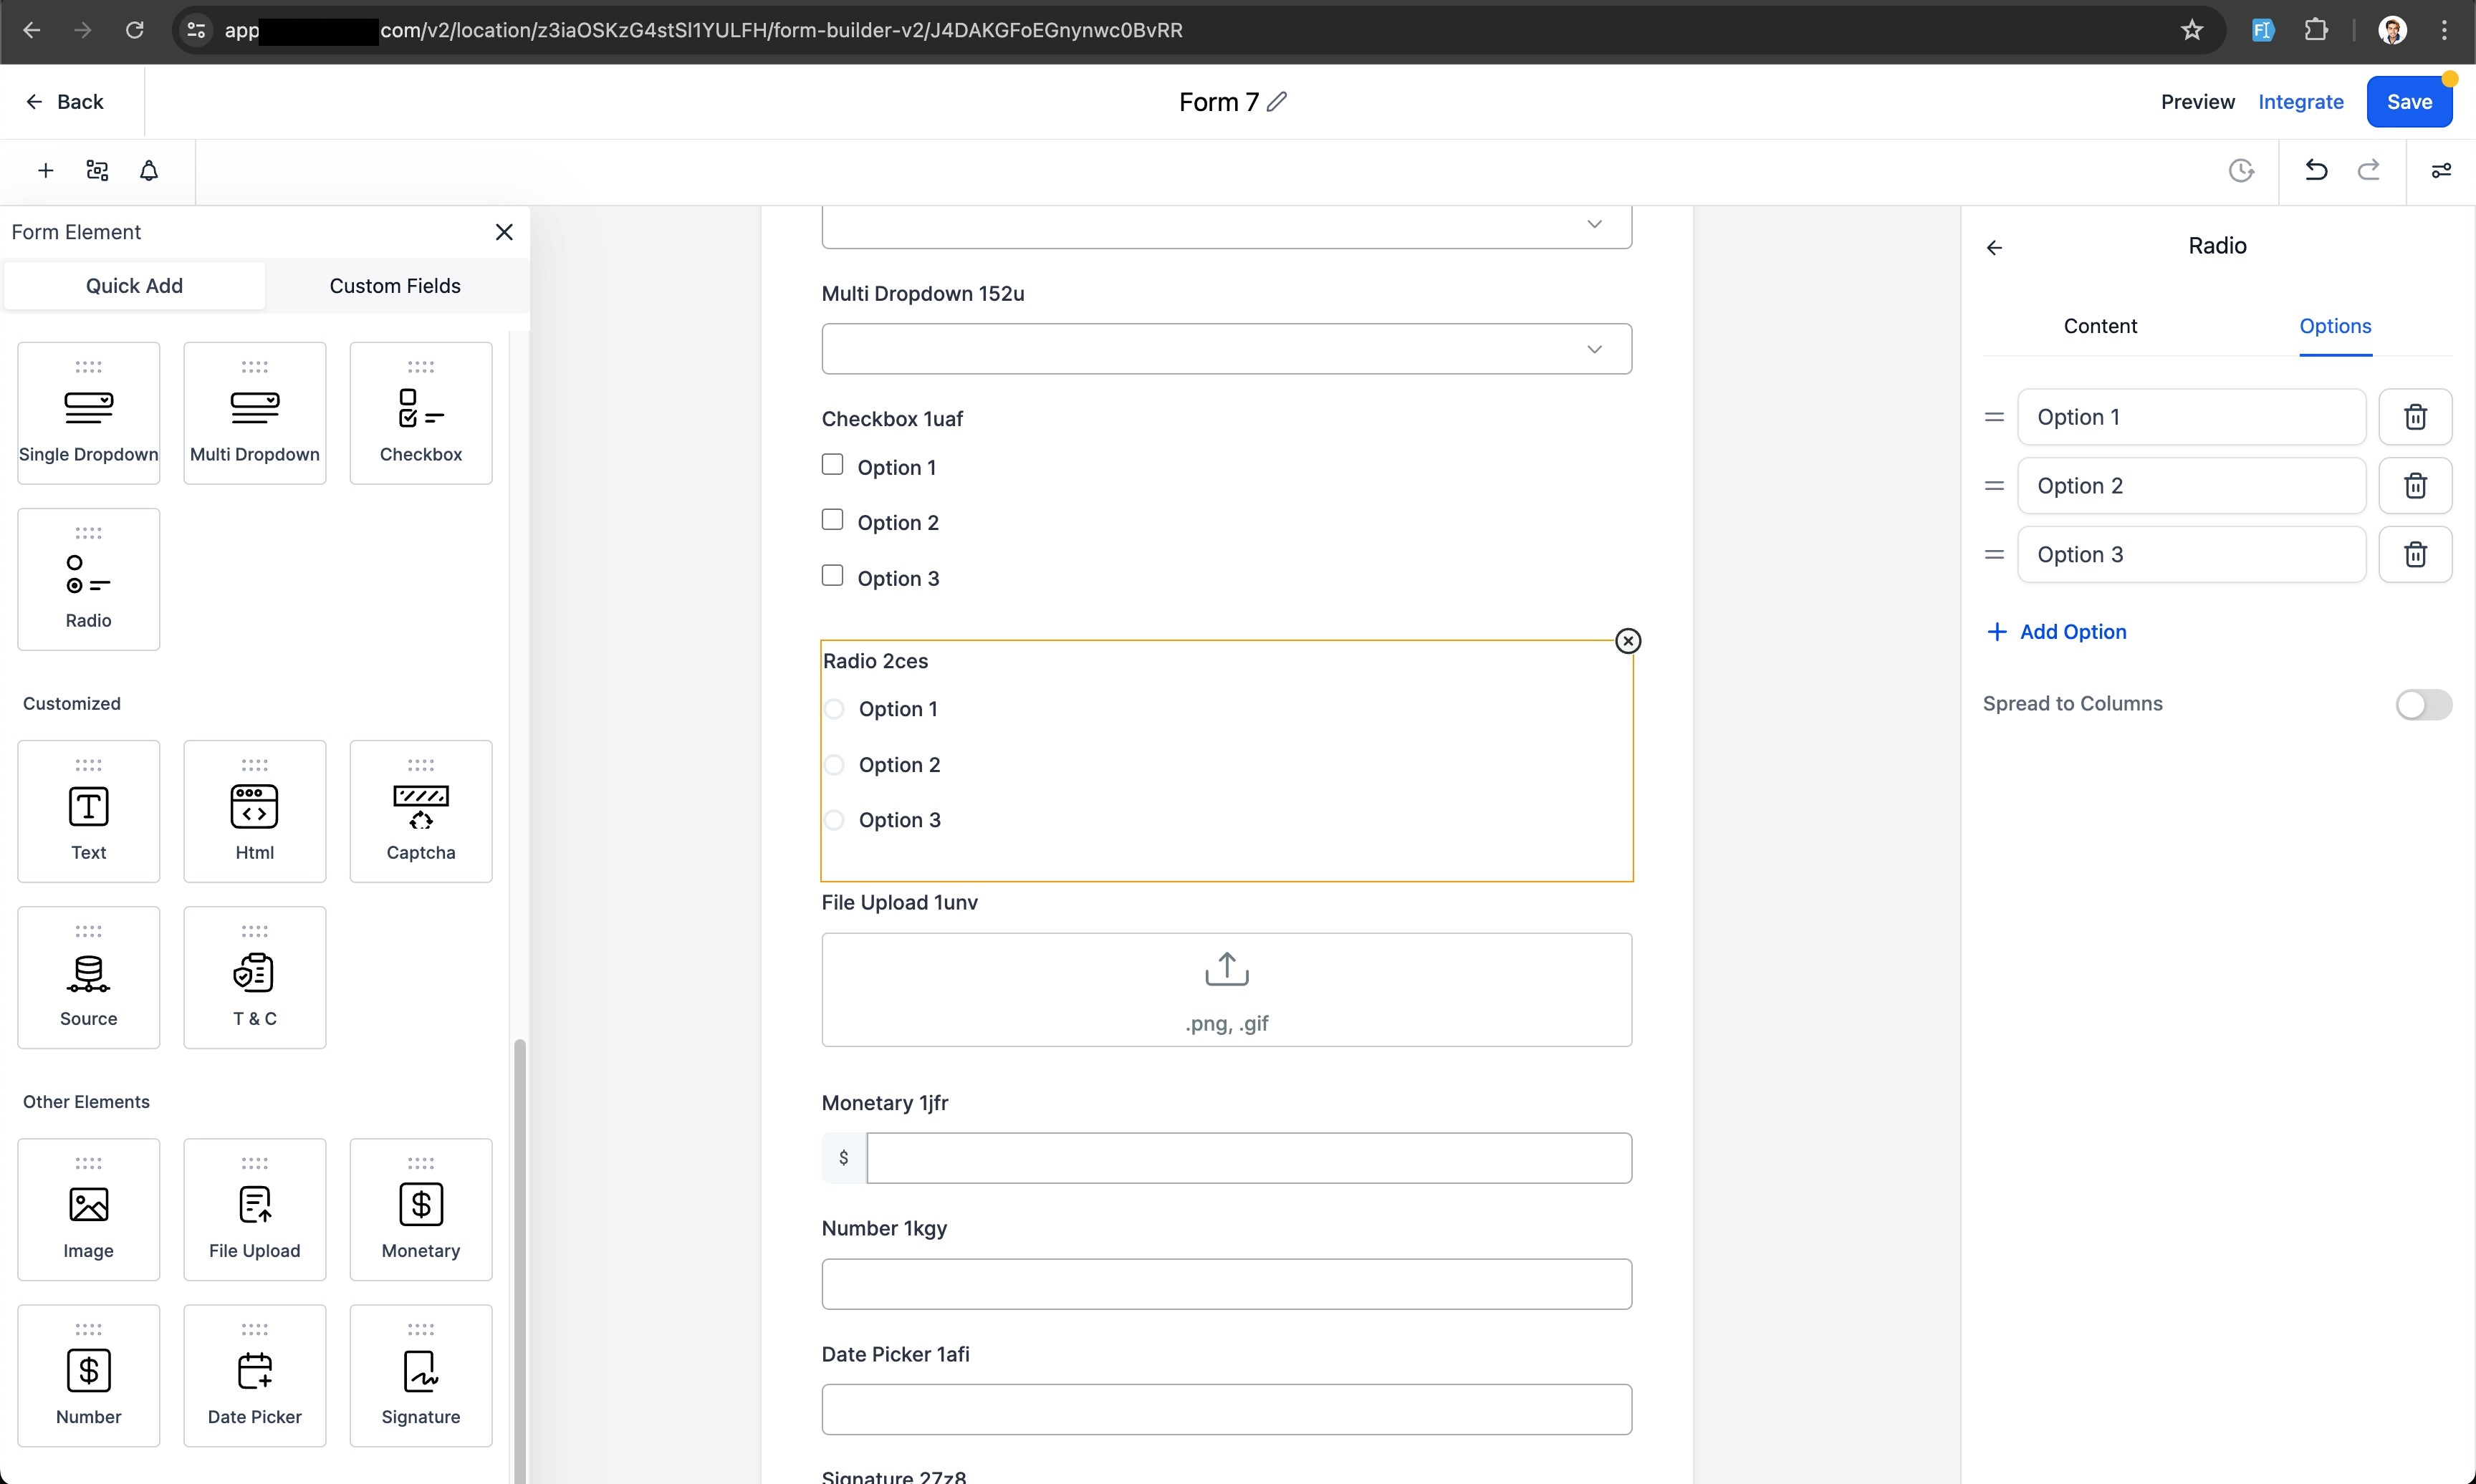This screenshot has width=2476, height=1484.
Task: Click the plus add-element toolbar icon
Action: pos(45,171)
